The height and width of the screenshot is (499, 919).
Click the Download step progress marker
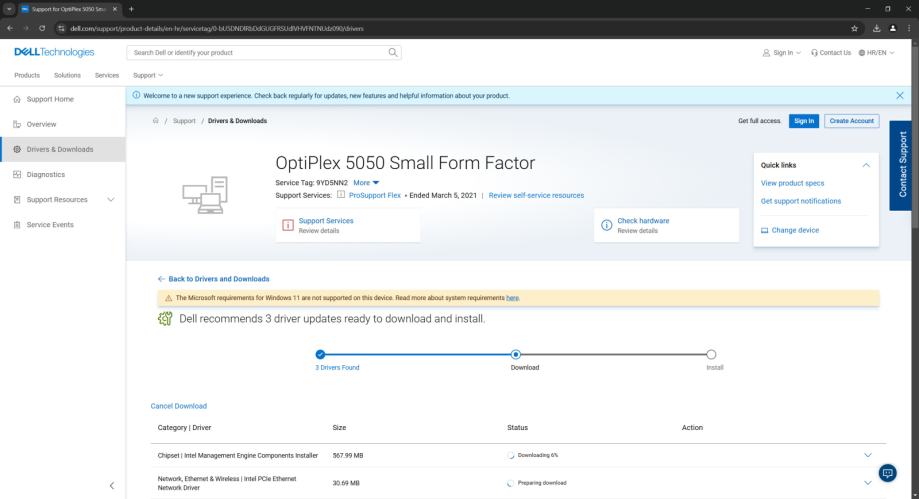pos(515,353)
